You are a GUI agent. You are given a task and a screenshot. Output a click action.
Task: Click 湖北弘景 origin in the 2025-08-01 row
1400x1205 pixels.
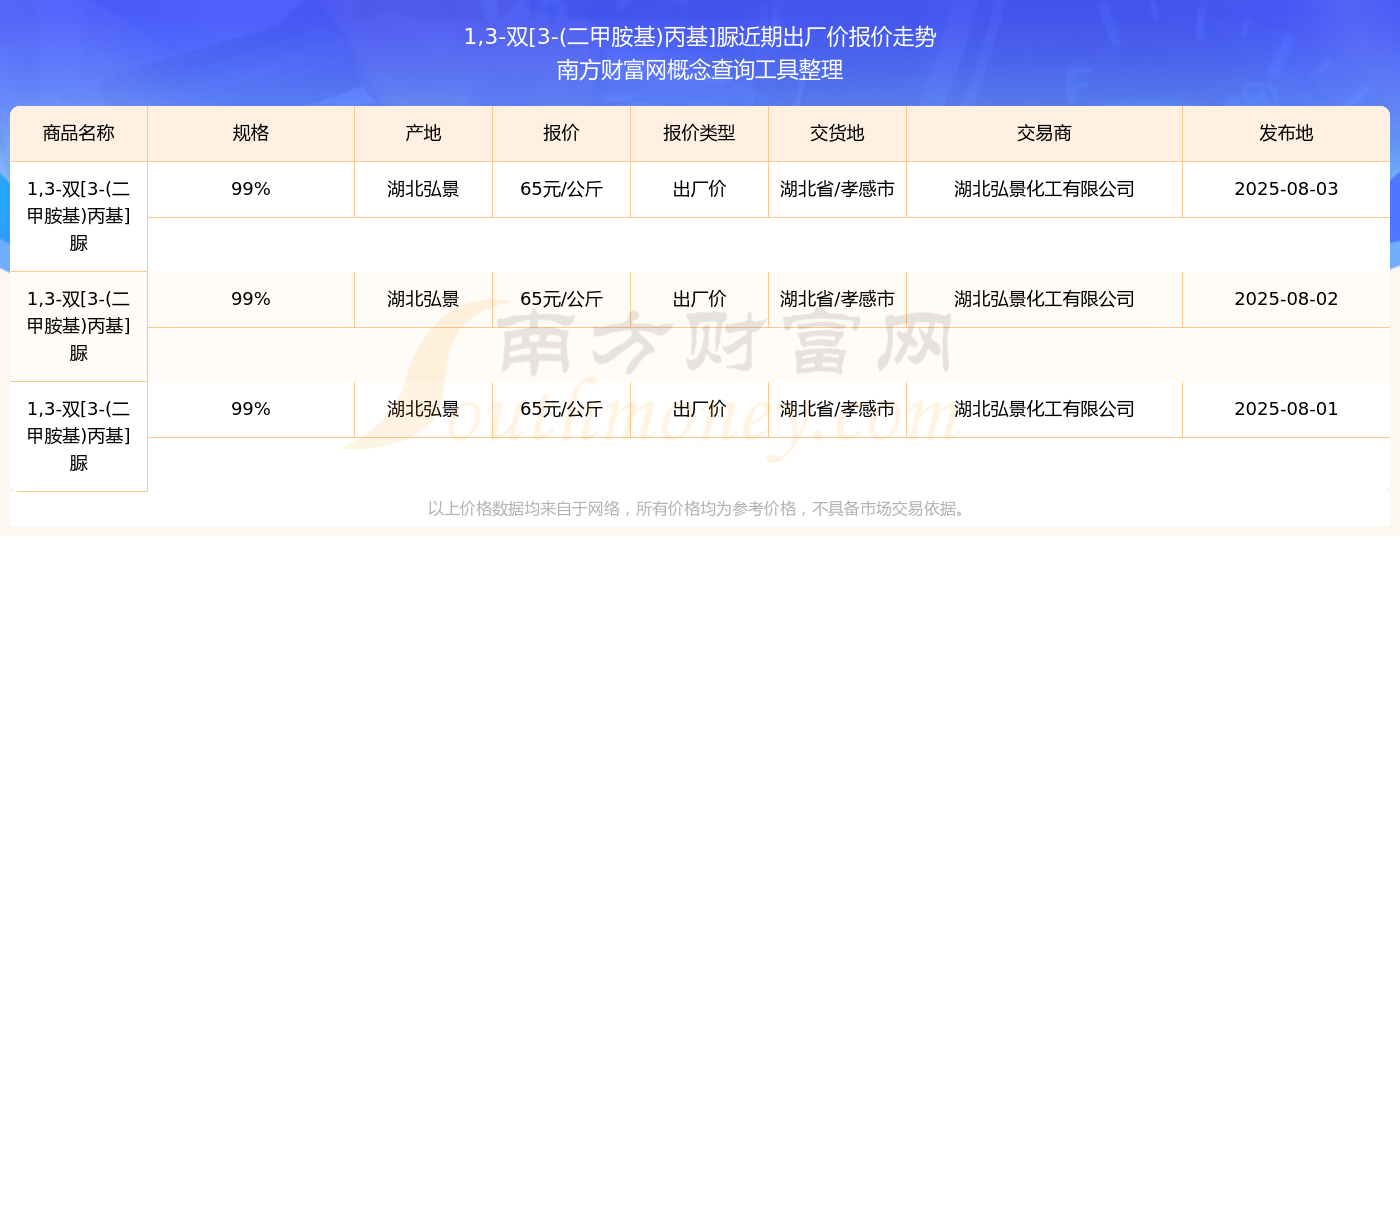pos(423,409)
